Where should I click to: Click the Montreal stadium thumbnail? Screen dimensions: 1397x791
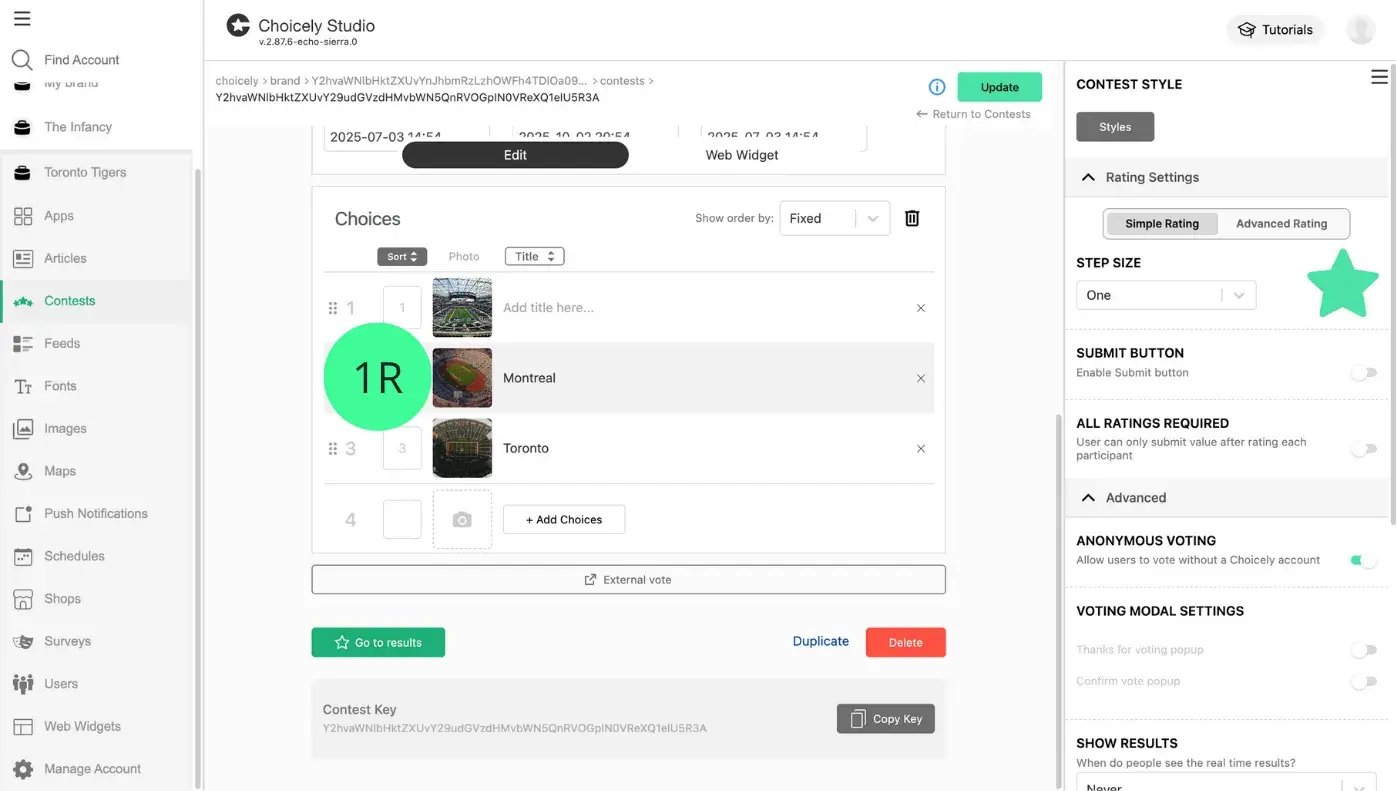[x=462, y=378]
